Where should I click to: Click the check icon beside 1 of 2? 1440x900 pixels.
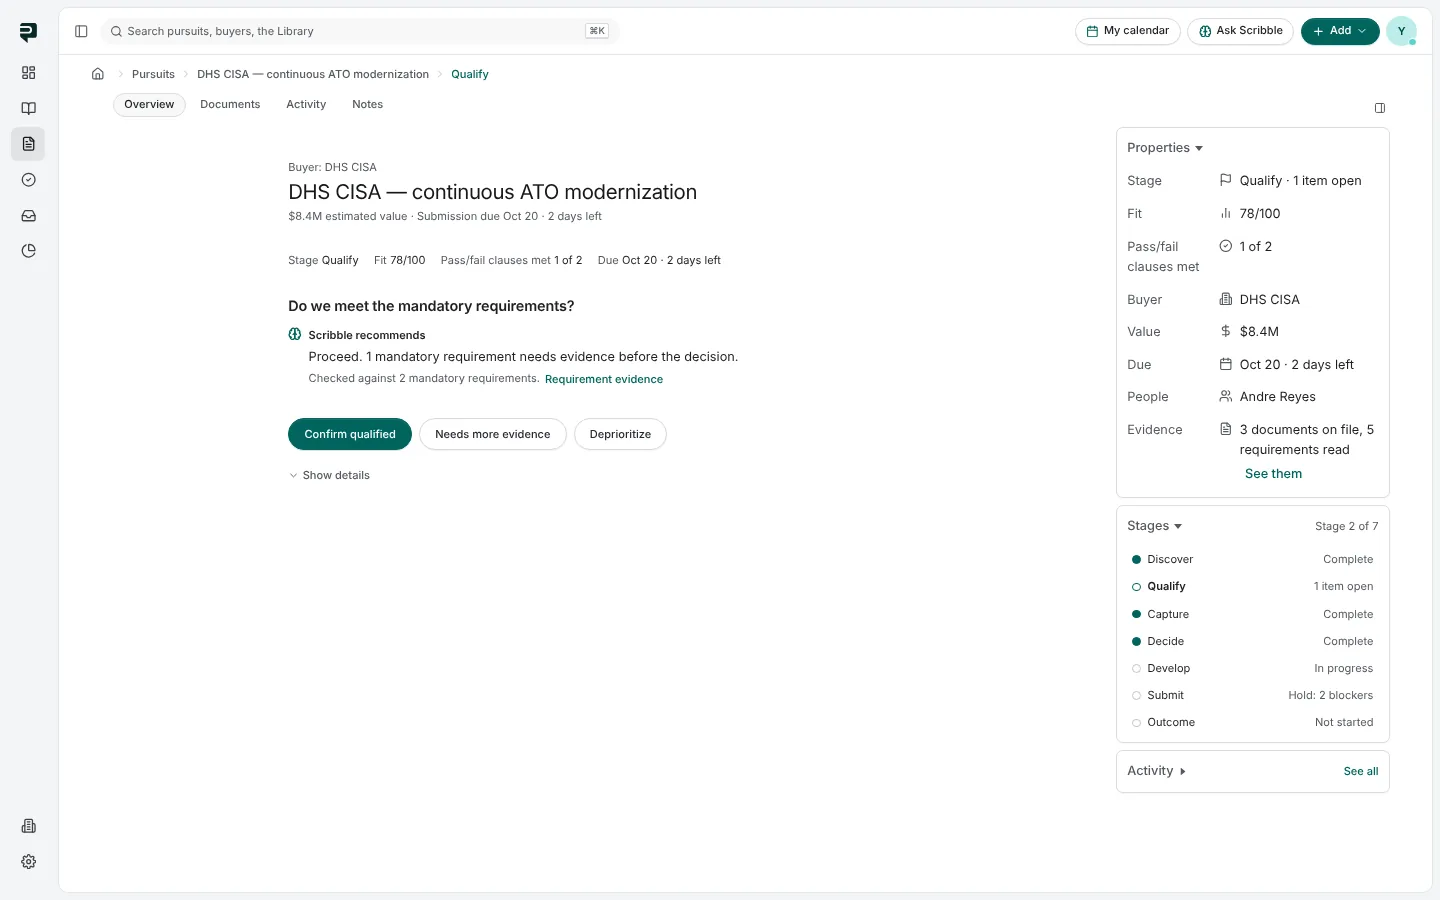tap(1225, 246)
